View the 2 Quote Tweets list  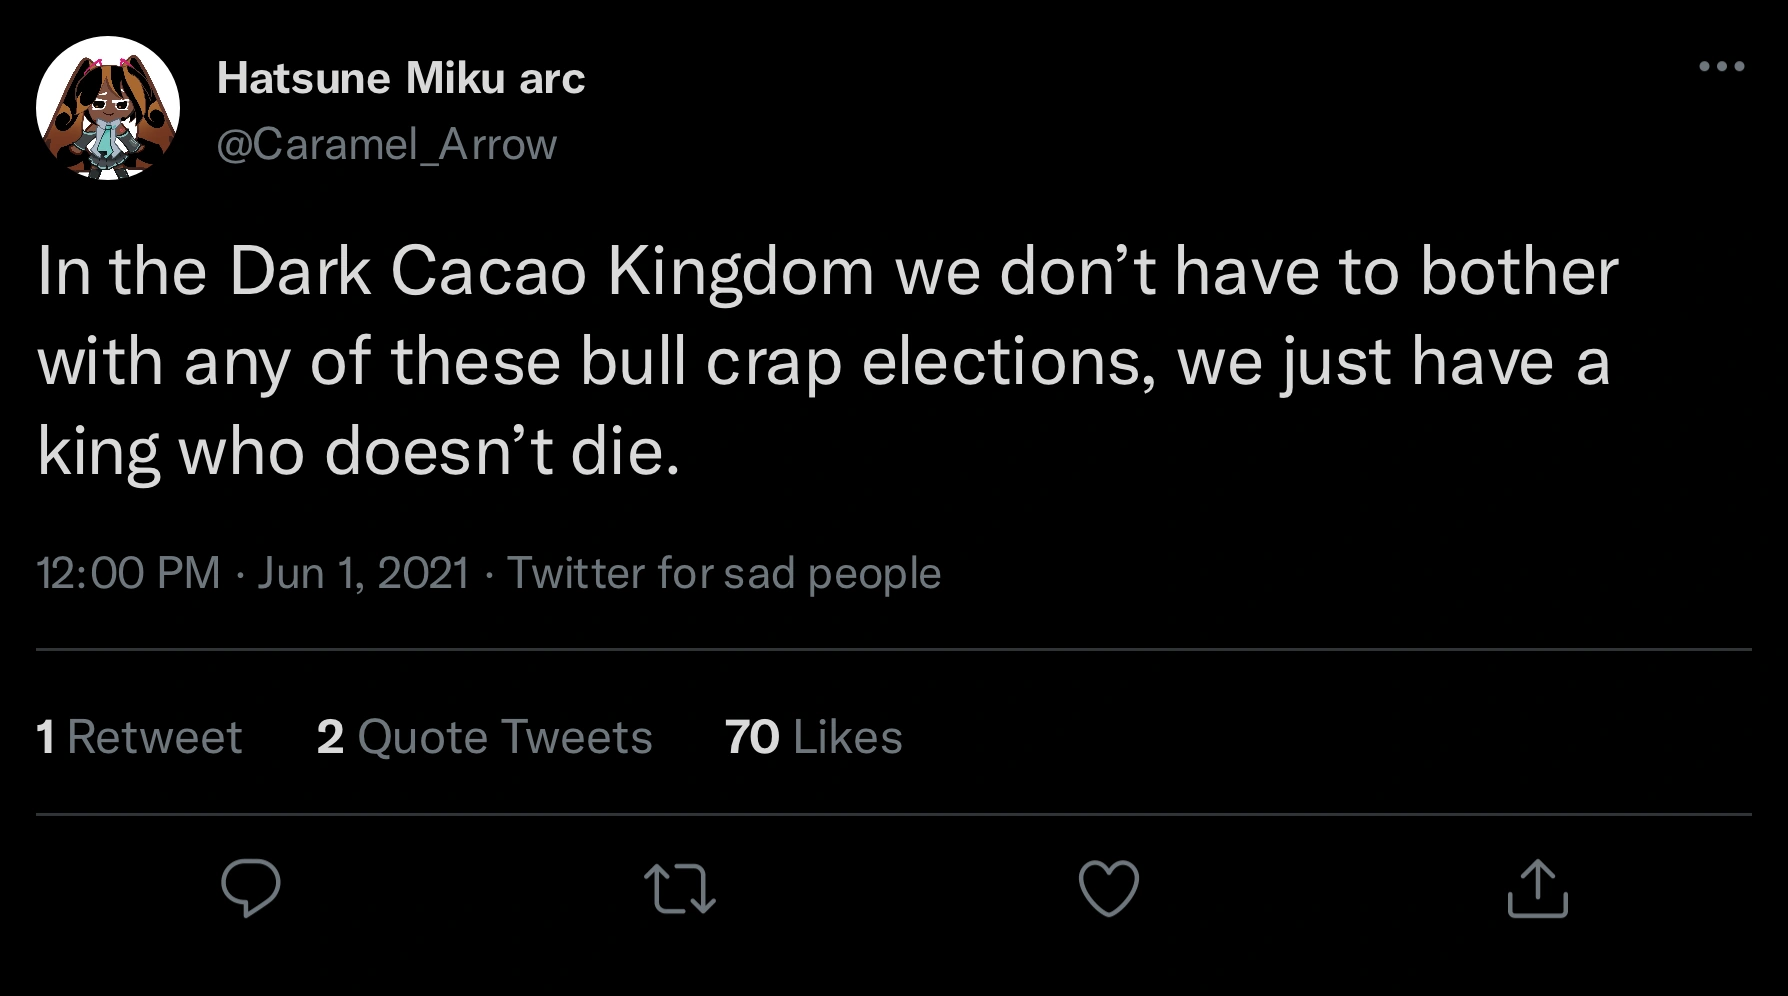coord(484,738)
